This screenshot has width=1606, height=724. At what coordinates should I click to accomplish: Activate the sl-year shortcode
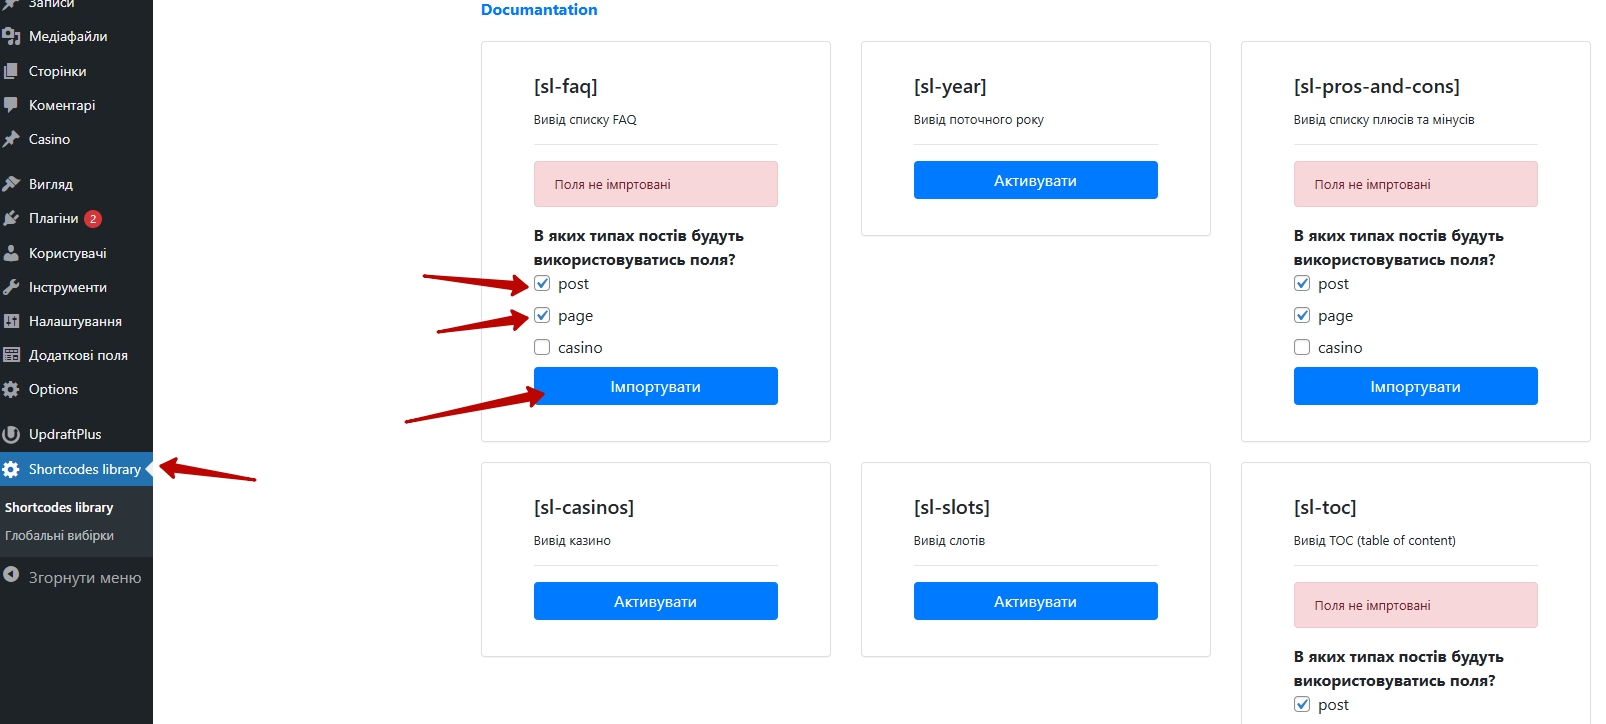click(x=1036, y=180)
